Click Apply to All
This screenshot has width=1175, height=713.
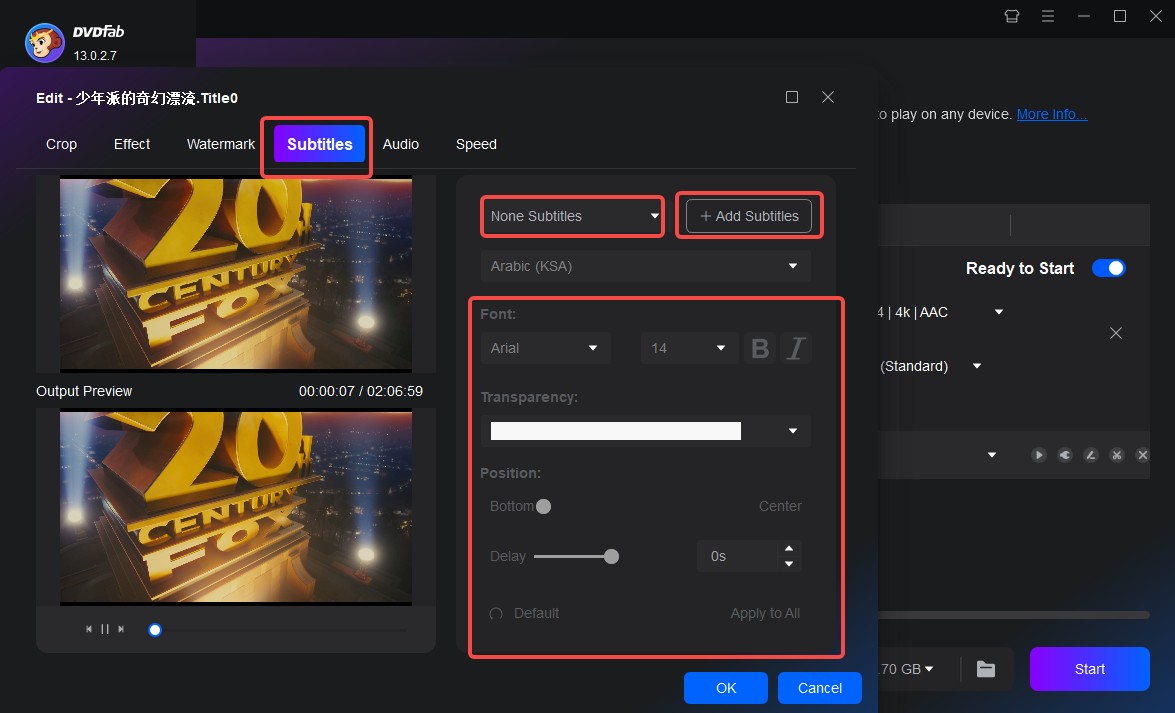pyautogui.click(x=765, y=613)
